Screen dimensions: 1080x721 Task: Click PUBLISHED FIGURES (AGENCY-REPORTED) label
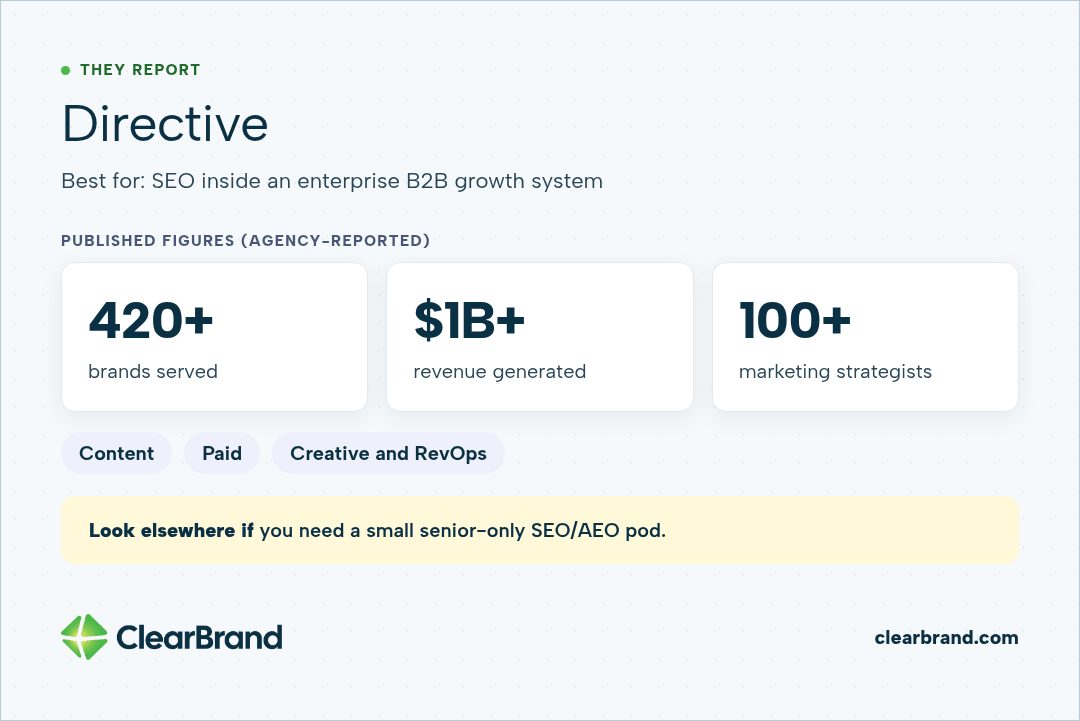tap(245, 240)
